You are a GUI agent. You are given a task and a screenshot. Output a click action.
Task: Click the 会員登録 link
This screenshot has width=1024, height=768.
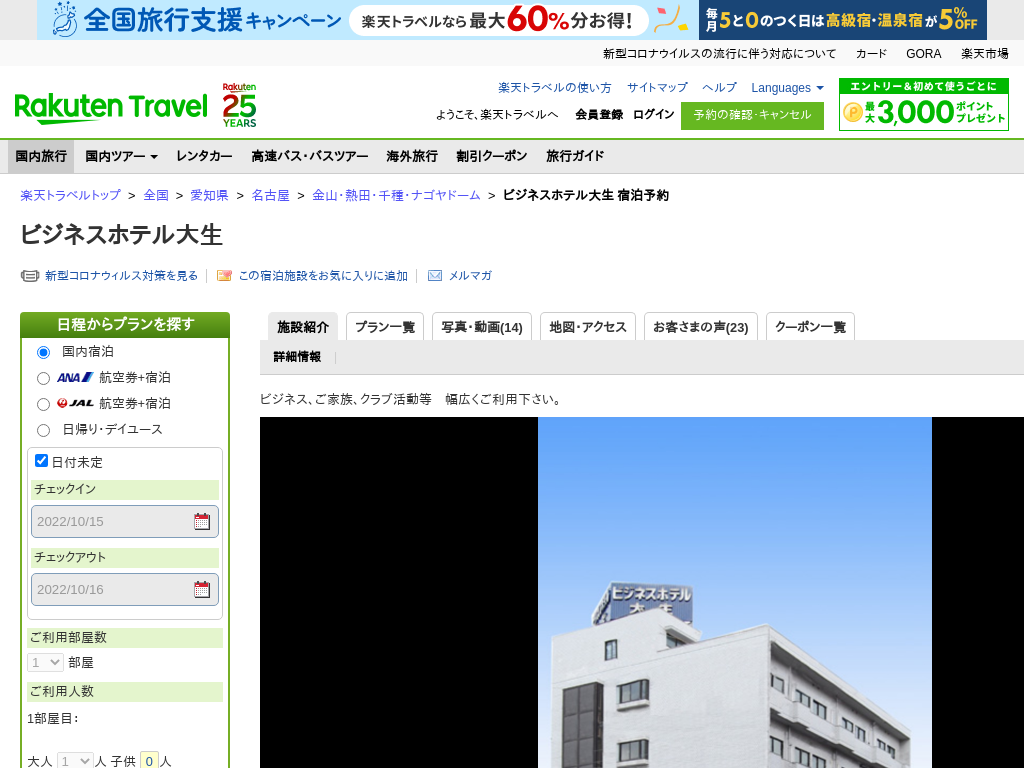coord(599,114)
